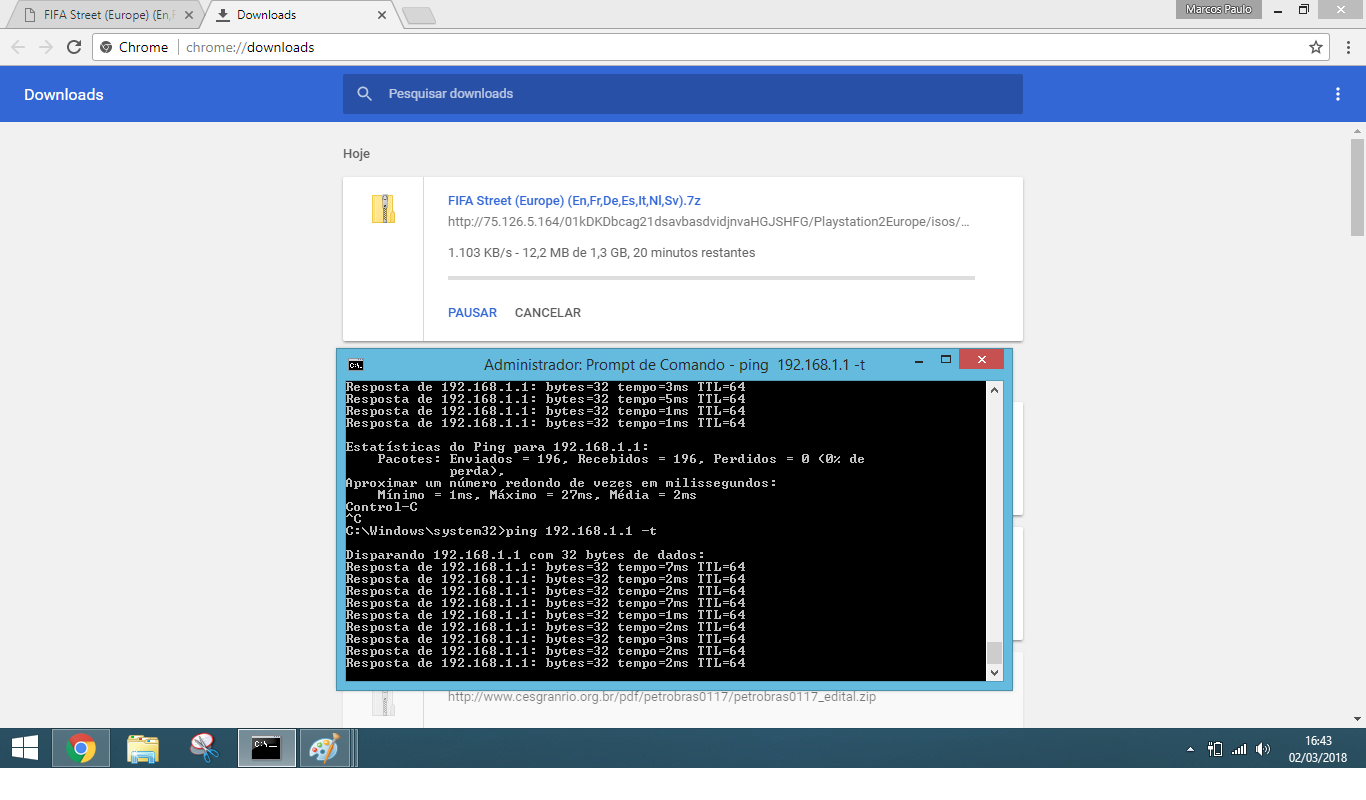Open the Paint taskbar icon
Viewport: 1366px width, 800px height.
pos(324,748)
